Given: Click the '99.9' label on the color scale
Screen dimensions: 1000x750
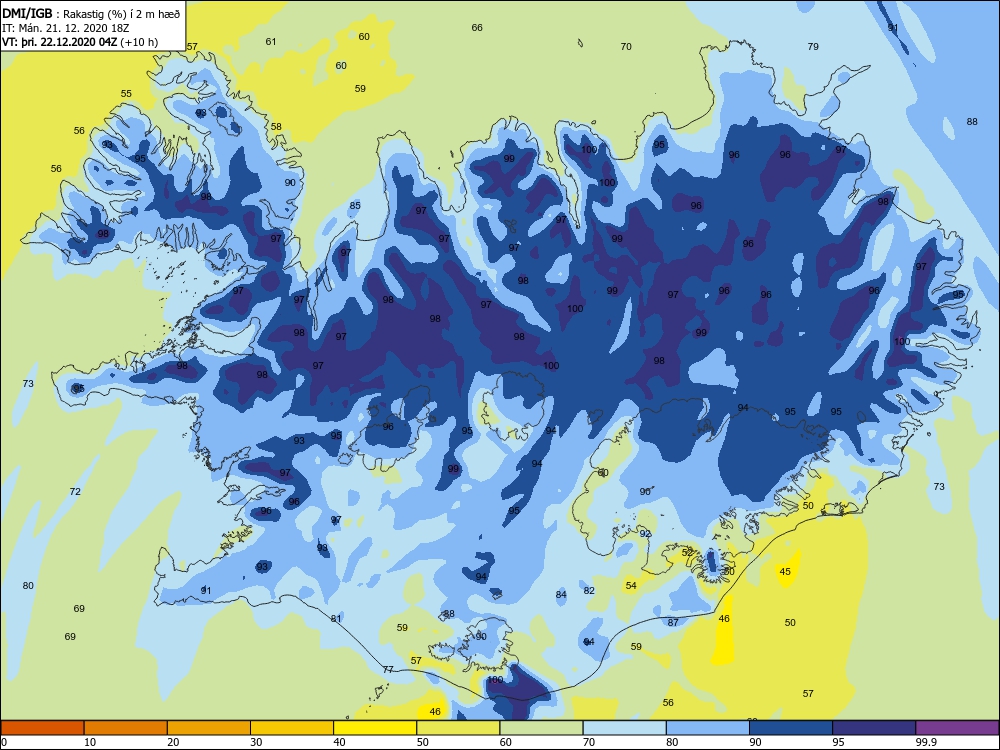Looking at the screenshot, I should pyautogui.click(x=926, y=742).
